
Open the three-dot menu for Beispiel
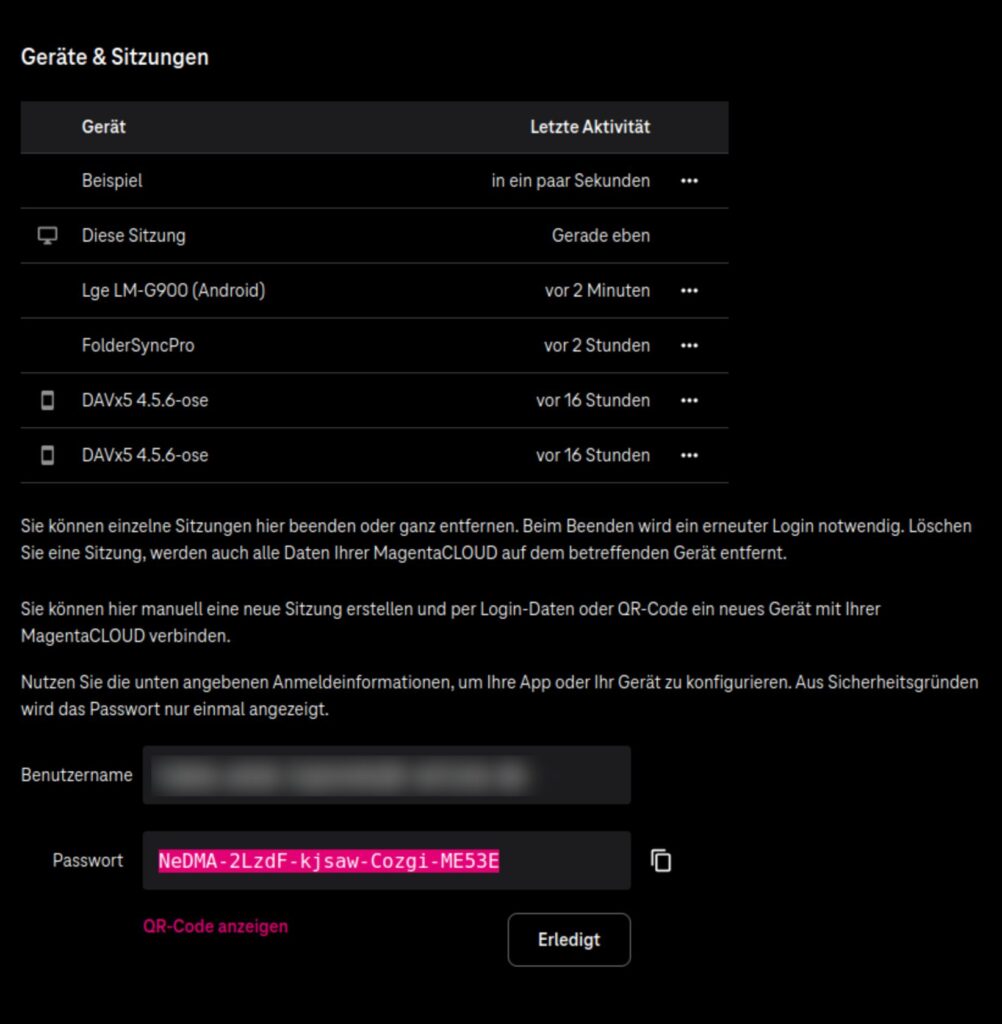689,181
